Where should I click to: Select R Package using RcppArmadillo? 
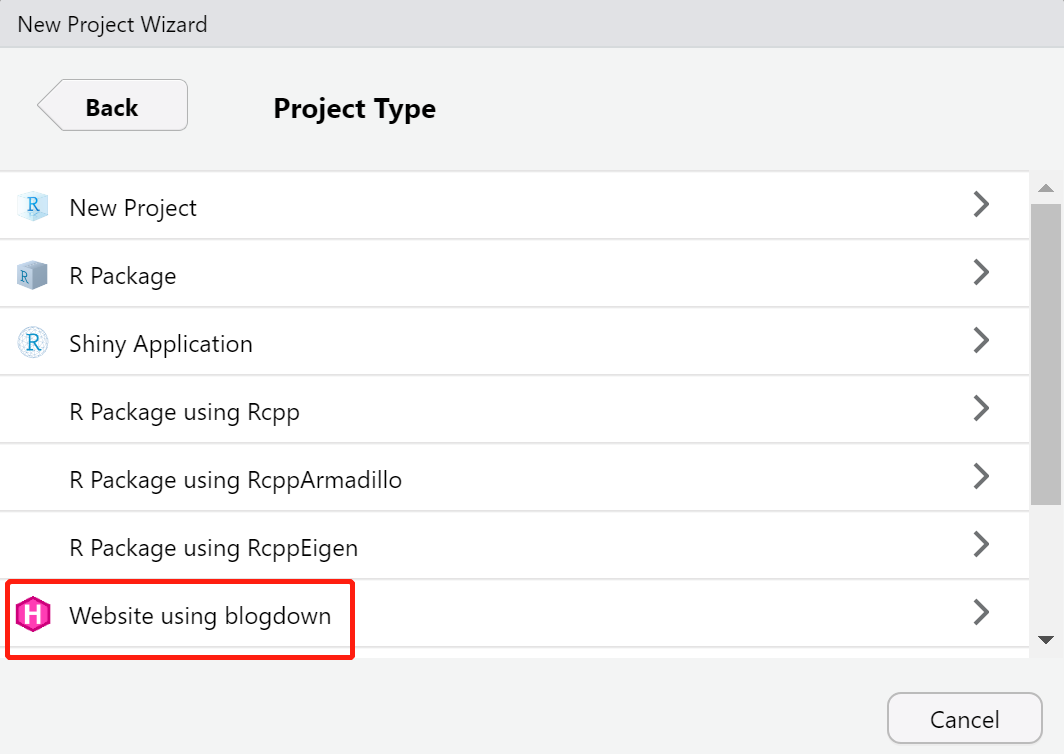514,477
